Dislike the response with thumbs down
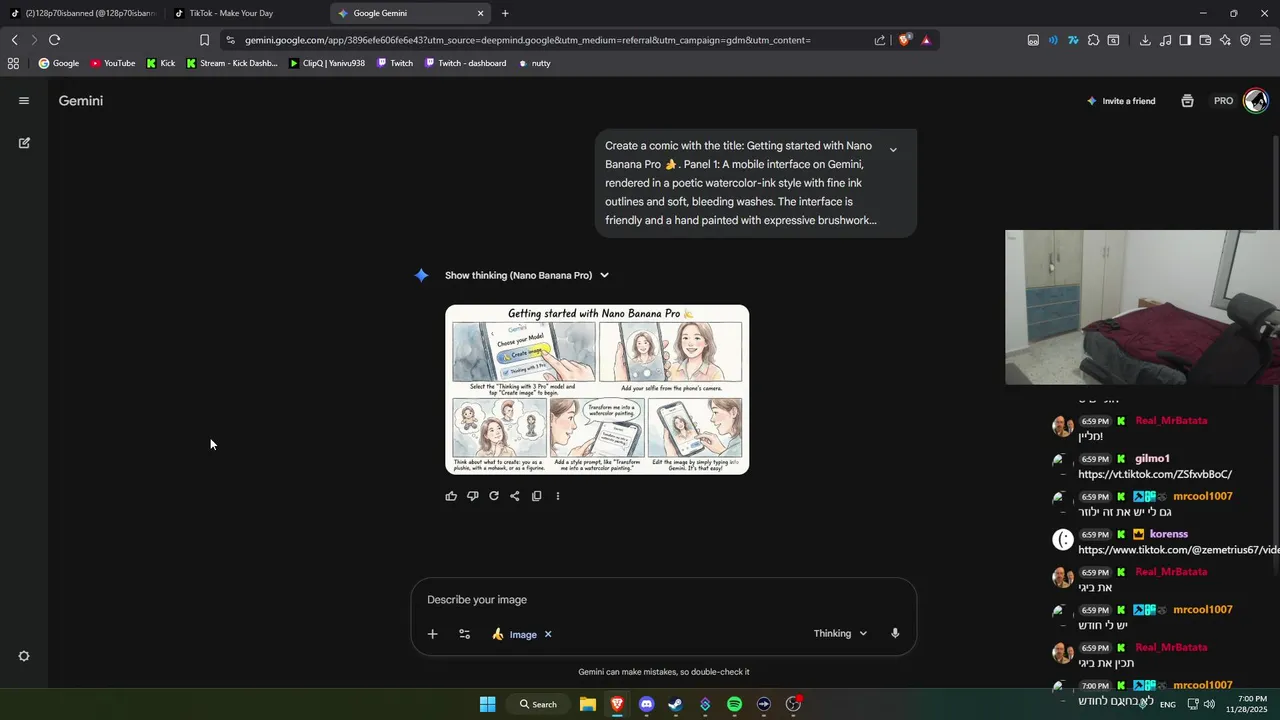The image size is (1280, 720). point(472,496)
